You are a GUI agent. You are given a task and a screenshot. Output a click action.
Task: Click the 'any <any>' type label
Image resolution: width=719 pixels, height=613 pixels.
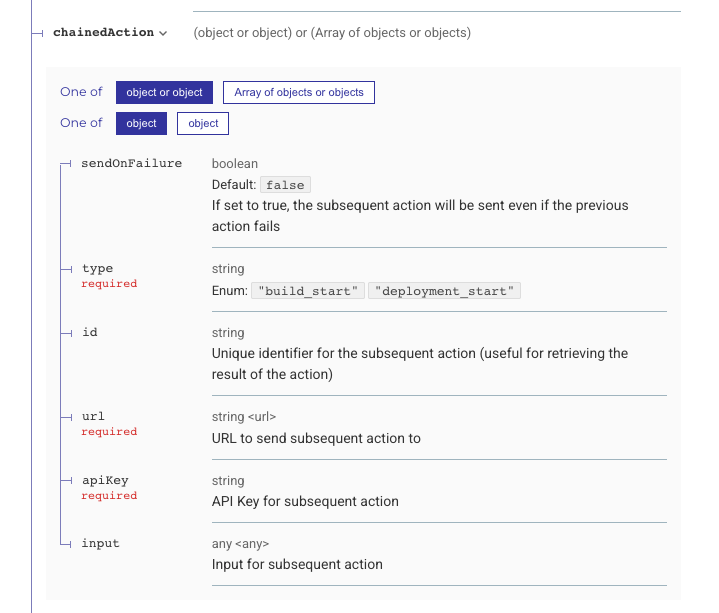point(240,544)
